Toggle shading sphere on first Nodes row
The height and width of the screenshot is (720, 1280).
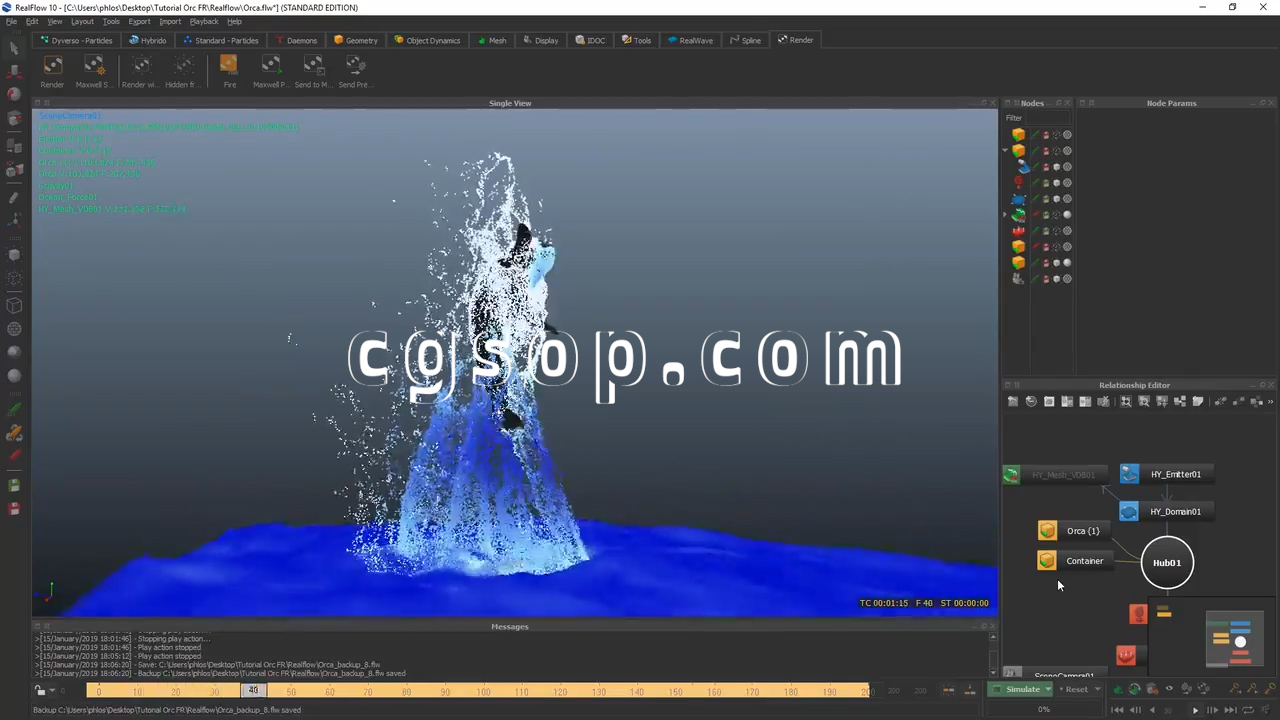pos(1067,135)
